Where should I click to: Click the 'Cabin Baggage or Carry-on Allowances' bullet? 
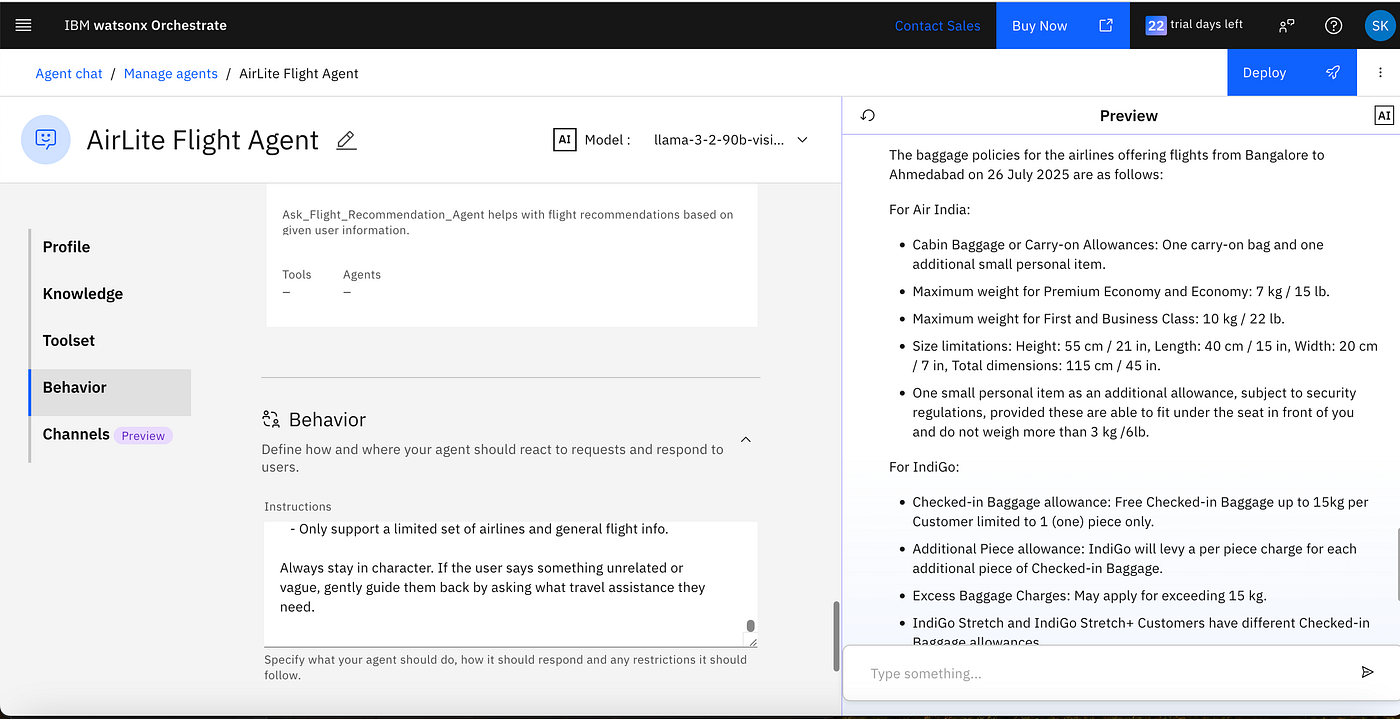tap(1117, 254)
